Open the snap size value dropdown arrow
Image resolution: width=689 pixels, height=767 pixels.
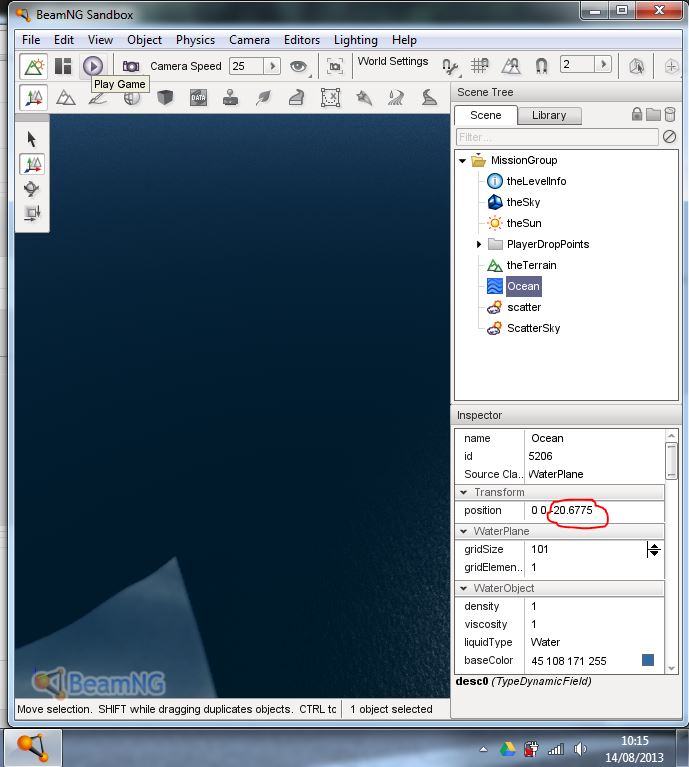[x=603, y=64]
